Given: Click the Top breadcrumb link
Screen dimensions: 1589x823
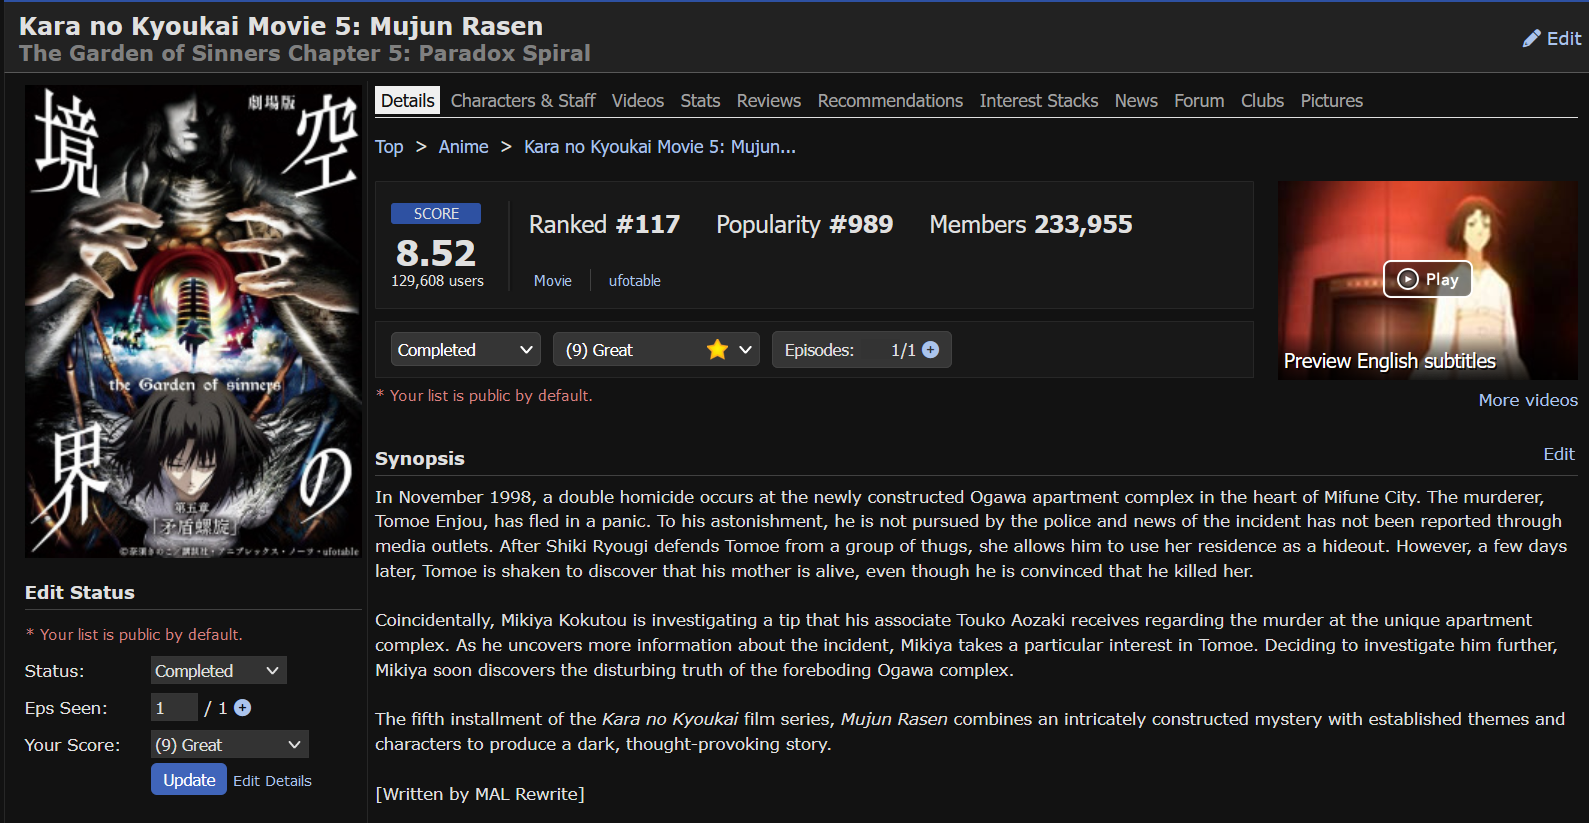Looking at the screenshot, I should [x=389, y=147].
